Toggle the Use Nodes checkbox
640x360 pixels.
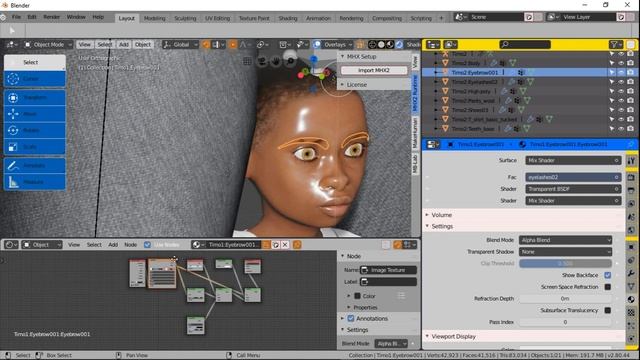(147, 244)
